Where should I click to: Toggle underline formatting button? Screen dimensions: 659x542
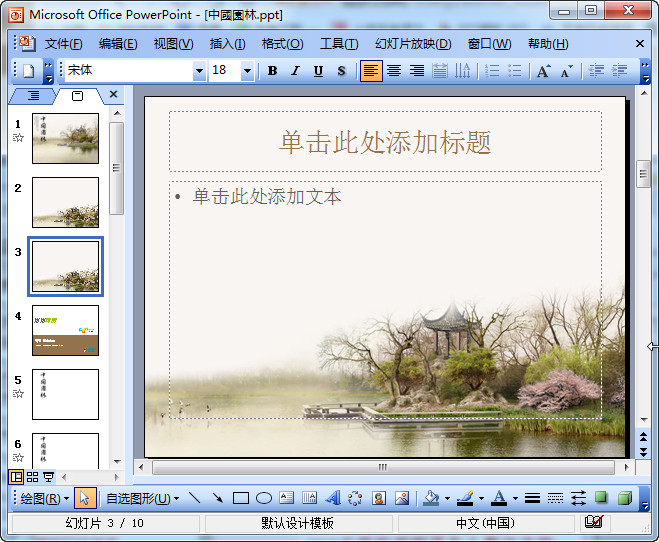[318, 71]
